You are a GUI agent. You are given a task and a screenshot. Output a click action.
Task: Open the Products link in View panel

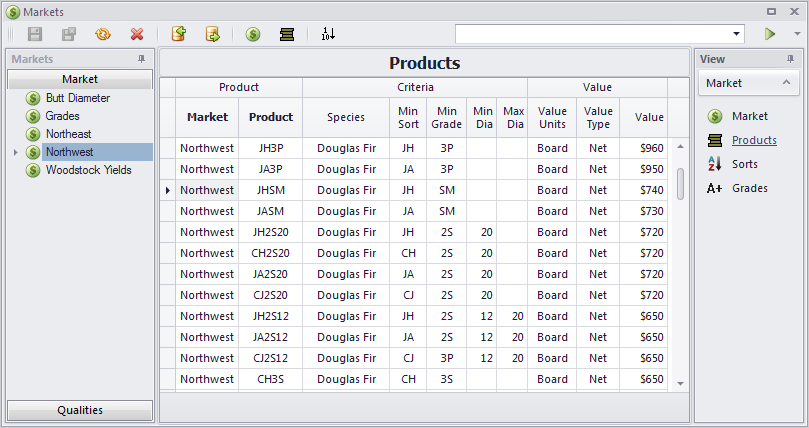click(x=754, y=140)
